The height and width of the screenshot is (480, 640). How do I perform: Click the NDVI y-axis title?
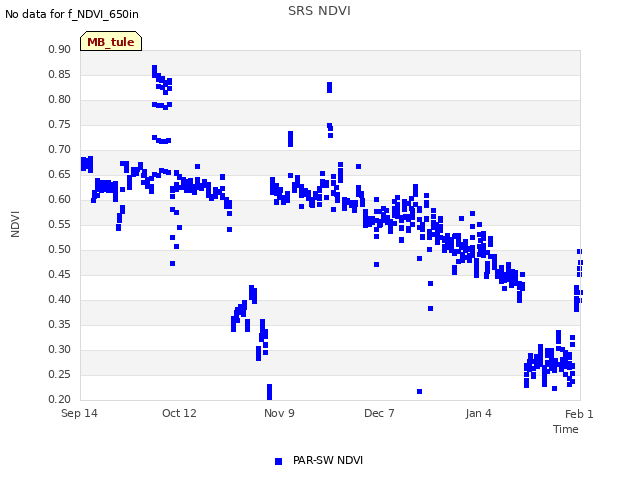[15, 224]
